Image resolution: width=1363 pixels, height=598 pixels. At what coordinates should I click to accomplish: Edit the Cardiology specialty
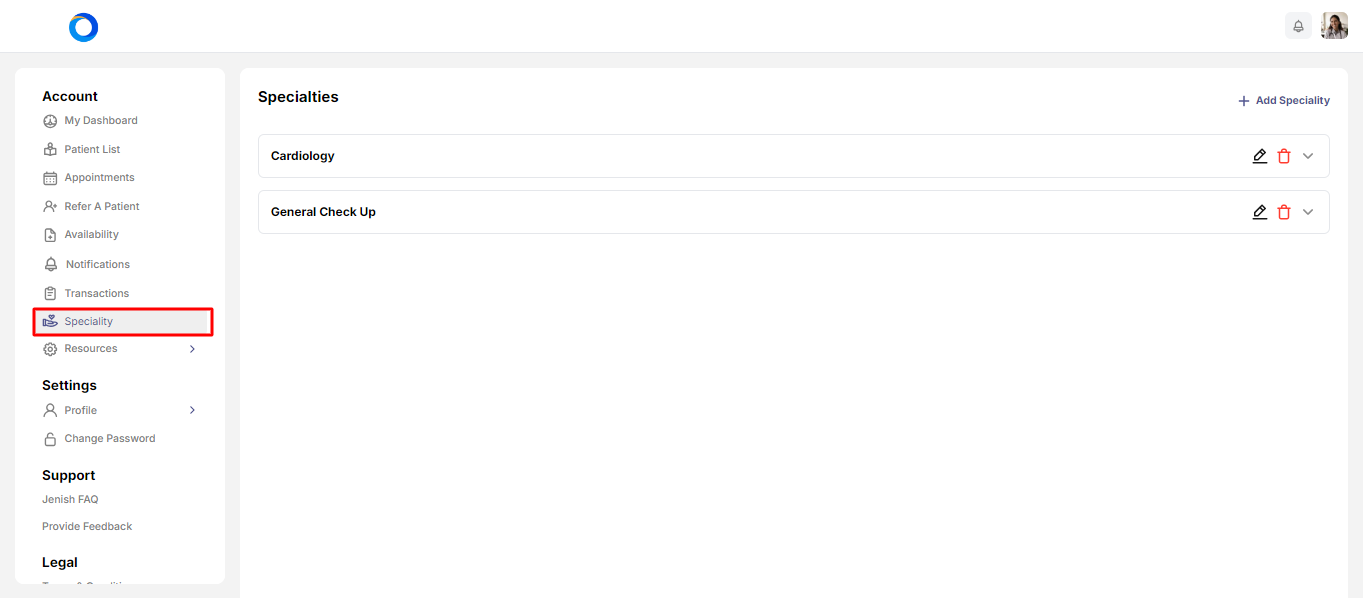tap(1260, 156)
